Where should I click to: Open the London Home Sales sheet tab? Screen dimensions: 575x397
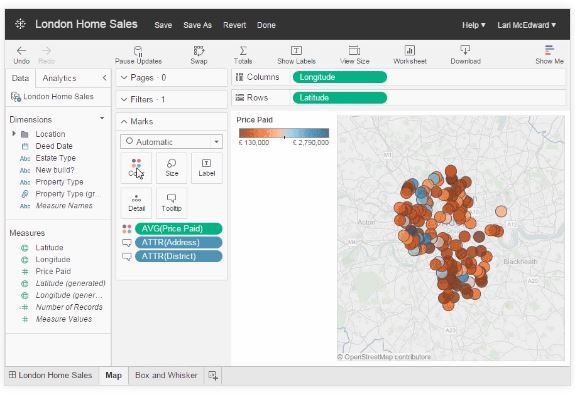pyautogui.click(x=51, y=375)
